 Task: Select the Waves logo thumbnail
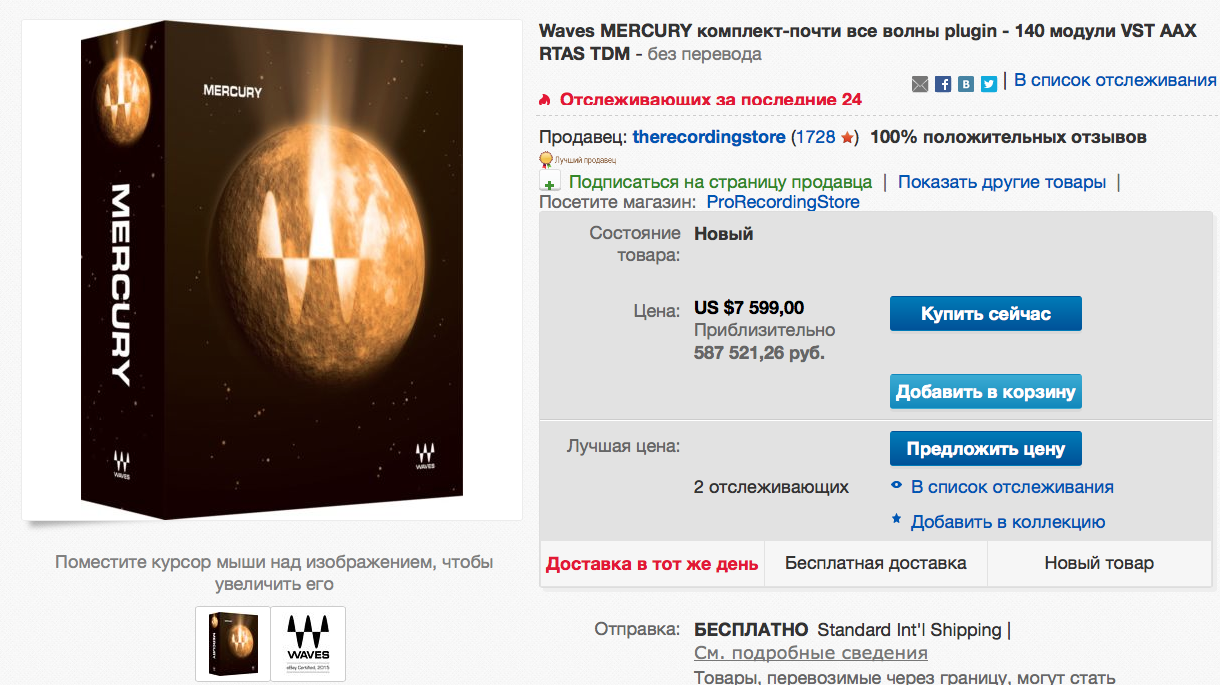pyautogui.click(x=308, y=644)
